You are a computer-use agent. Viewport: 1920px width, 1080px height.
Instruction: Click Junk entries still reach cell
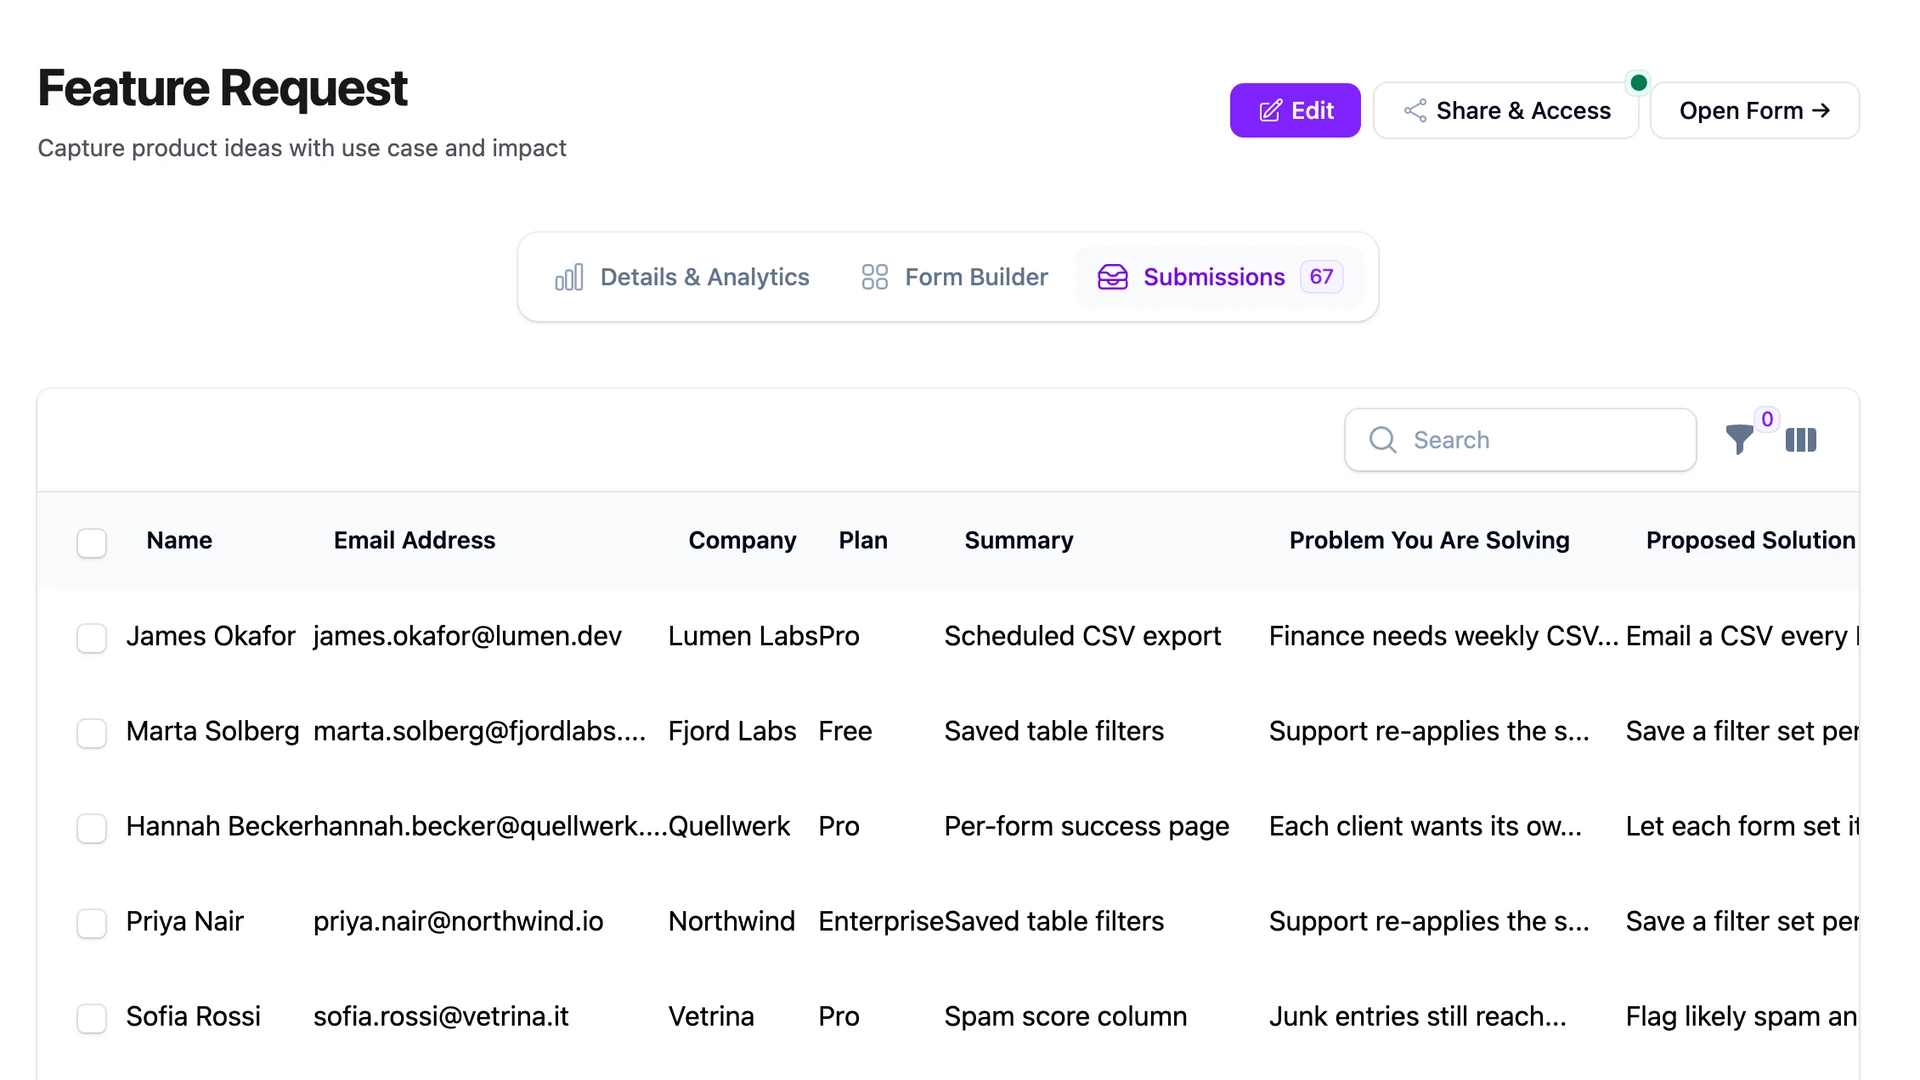1417,1016
